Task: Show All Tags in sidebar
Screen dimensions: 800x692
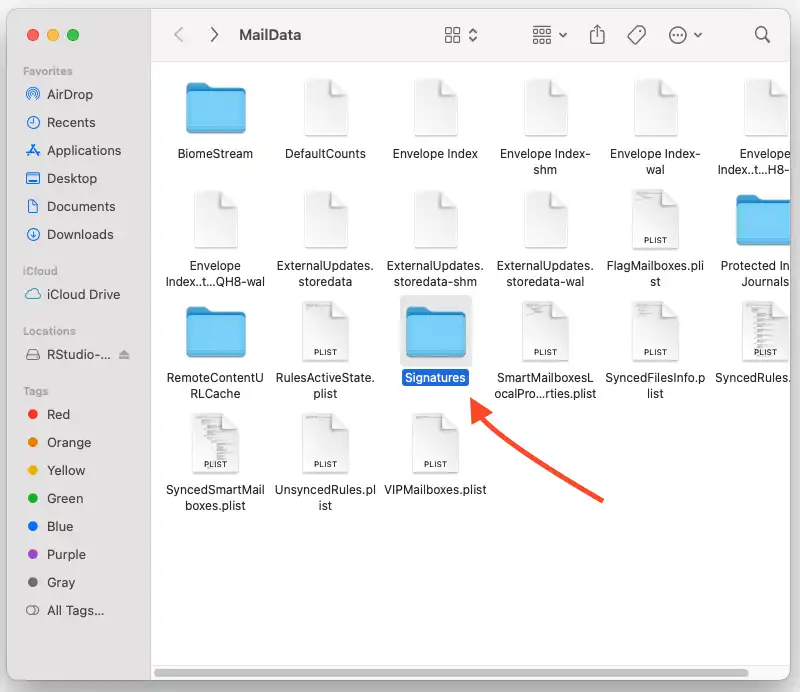Action: click(x=75, y=610)
